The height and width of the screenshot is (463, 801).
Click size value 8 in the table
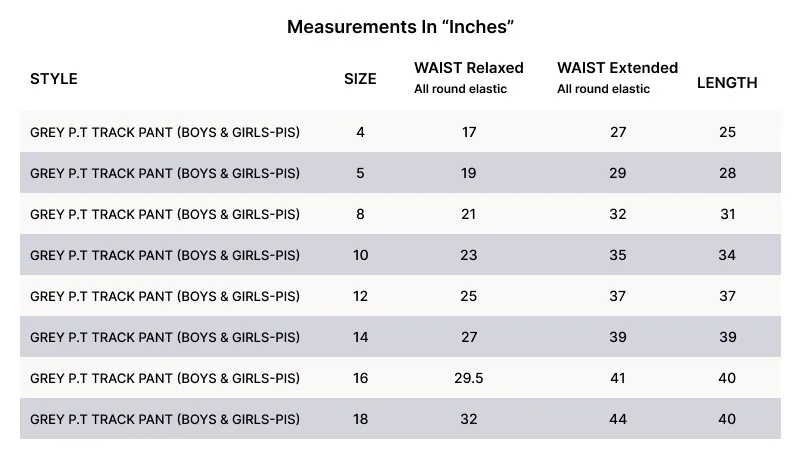[360, 214]
